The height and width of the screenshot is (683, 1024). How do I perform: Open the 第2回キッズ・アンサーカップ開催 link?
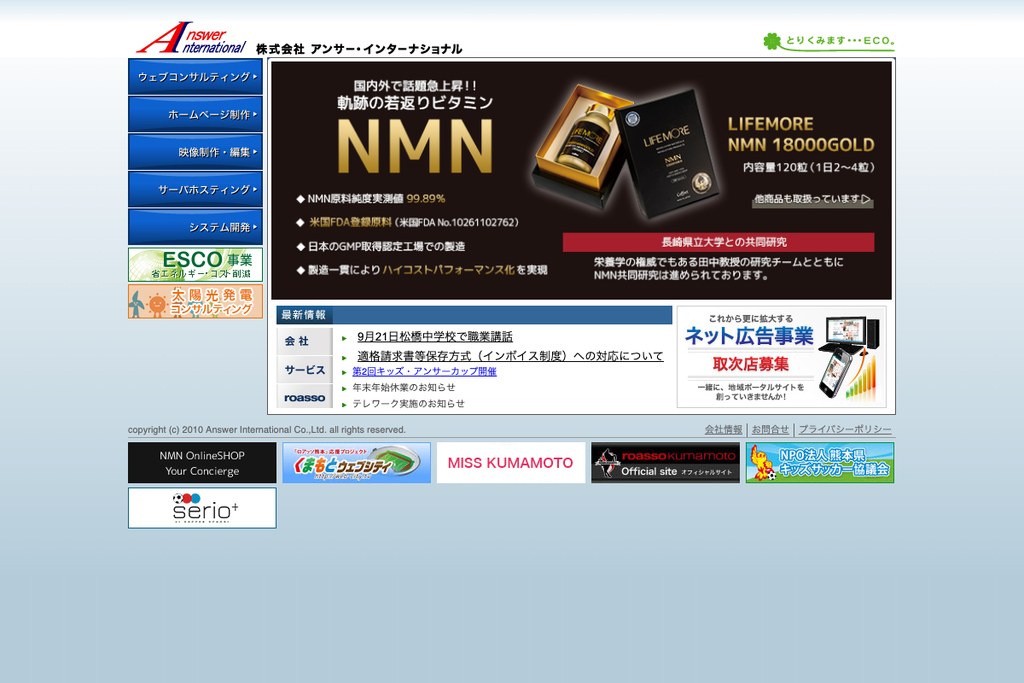[424, 372]
